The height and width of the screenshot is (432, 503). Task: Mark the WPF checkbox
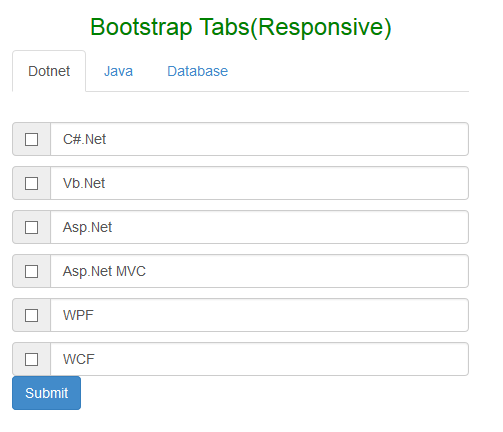click(x=31, y=315)
